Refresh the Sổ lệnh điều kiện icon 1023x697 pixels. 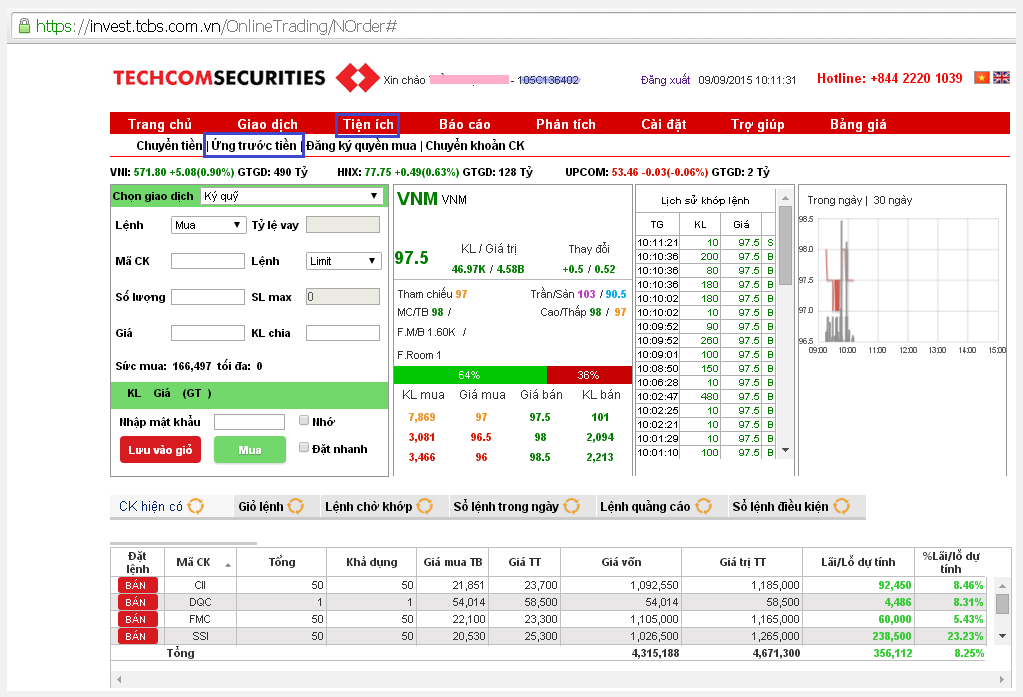842,506
